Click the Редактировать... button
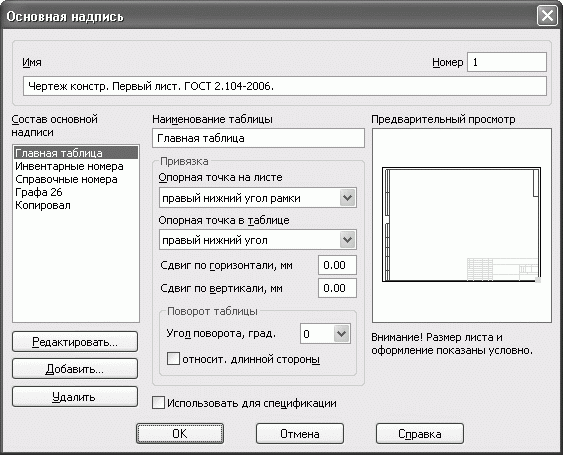Image resolution: width=563 pixels, height=455 pixels. click(x=75, y=342)
